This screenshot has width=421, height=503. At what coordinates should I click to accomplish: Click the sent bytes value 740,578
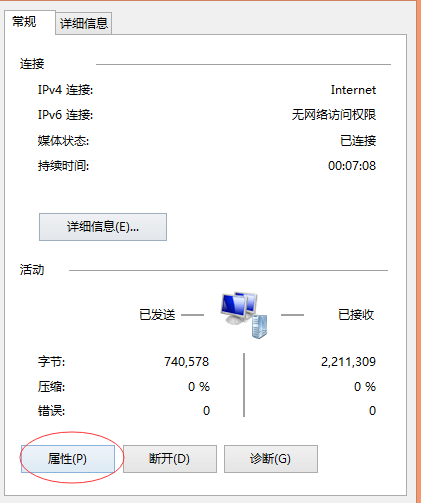[187, 362]
